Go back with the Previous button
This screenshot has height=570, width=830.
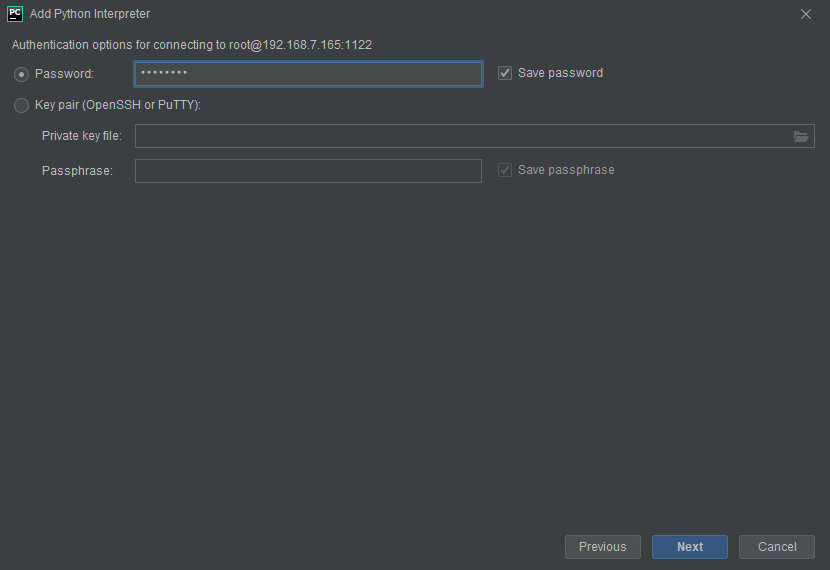coord(602,547)
